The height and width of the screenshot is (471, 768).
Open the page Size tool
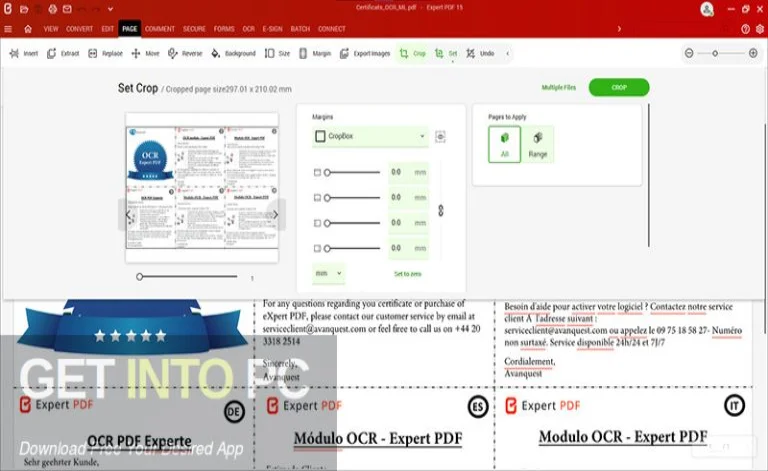point(277,53)
